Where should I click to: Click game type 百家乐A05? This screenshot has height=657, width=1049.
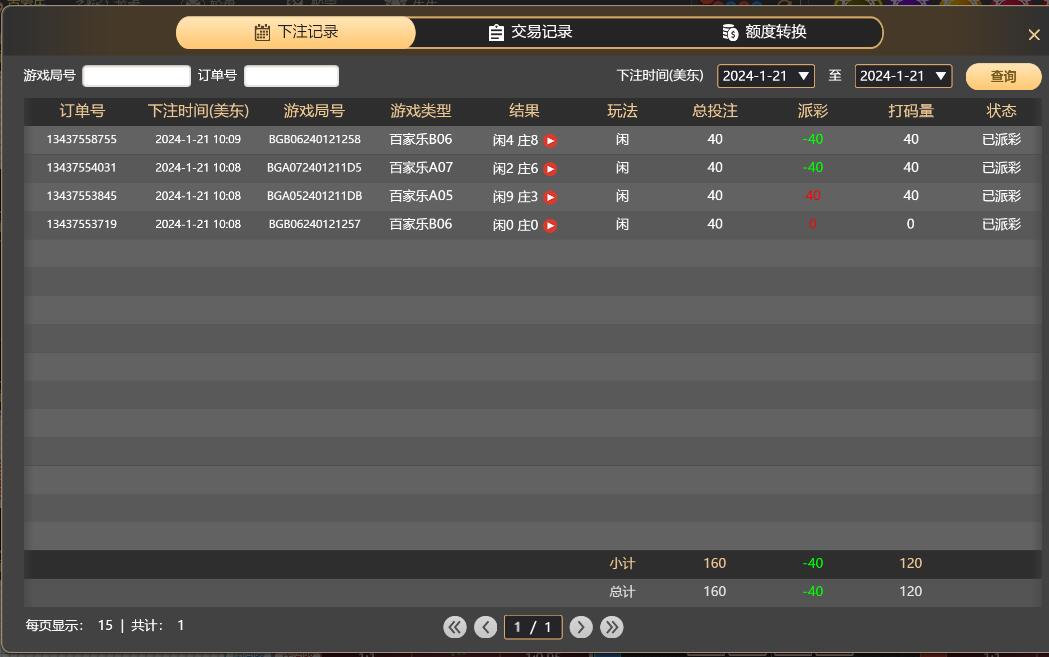tap(421, 195)
